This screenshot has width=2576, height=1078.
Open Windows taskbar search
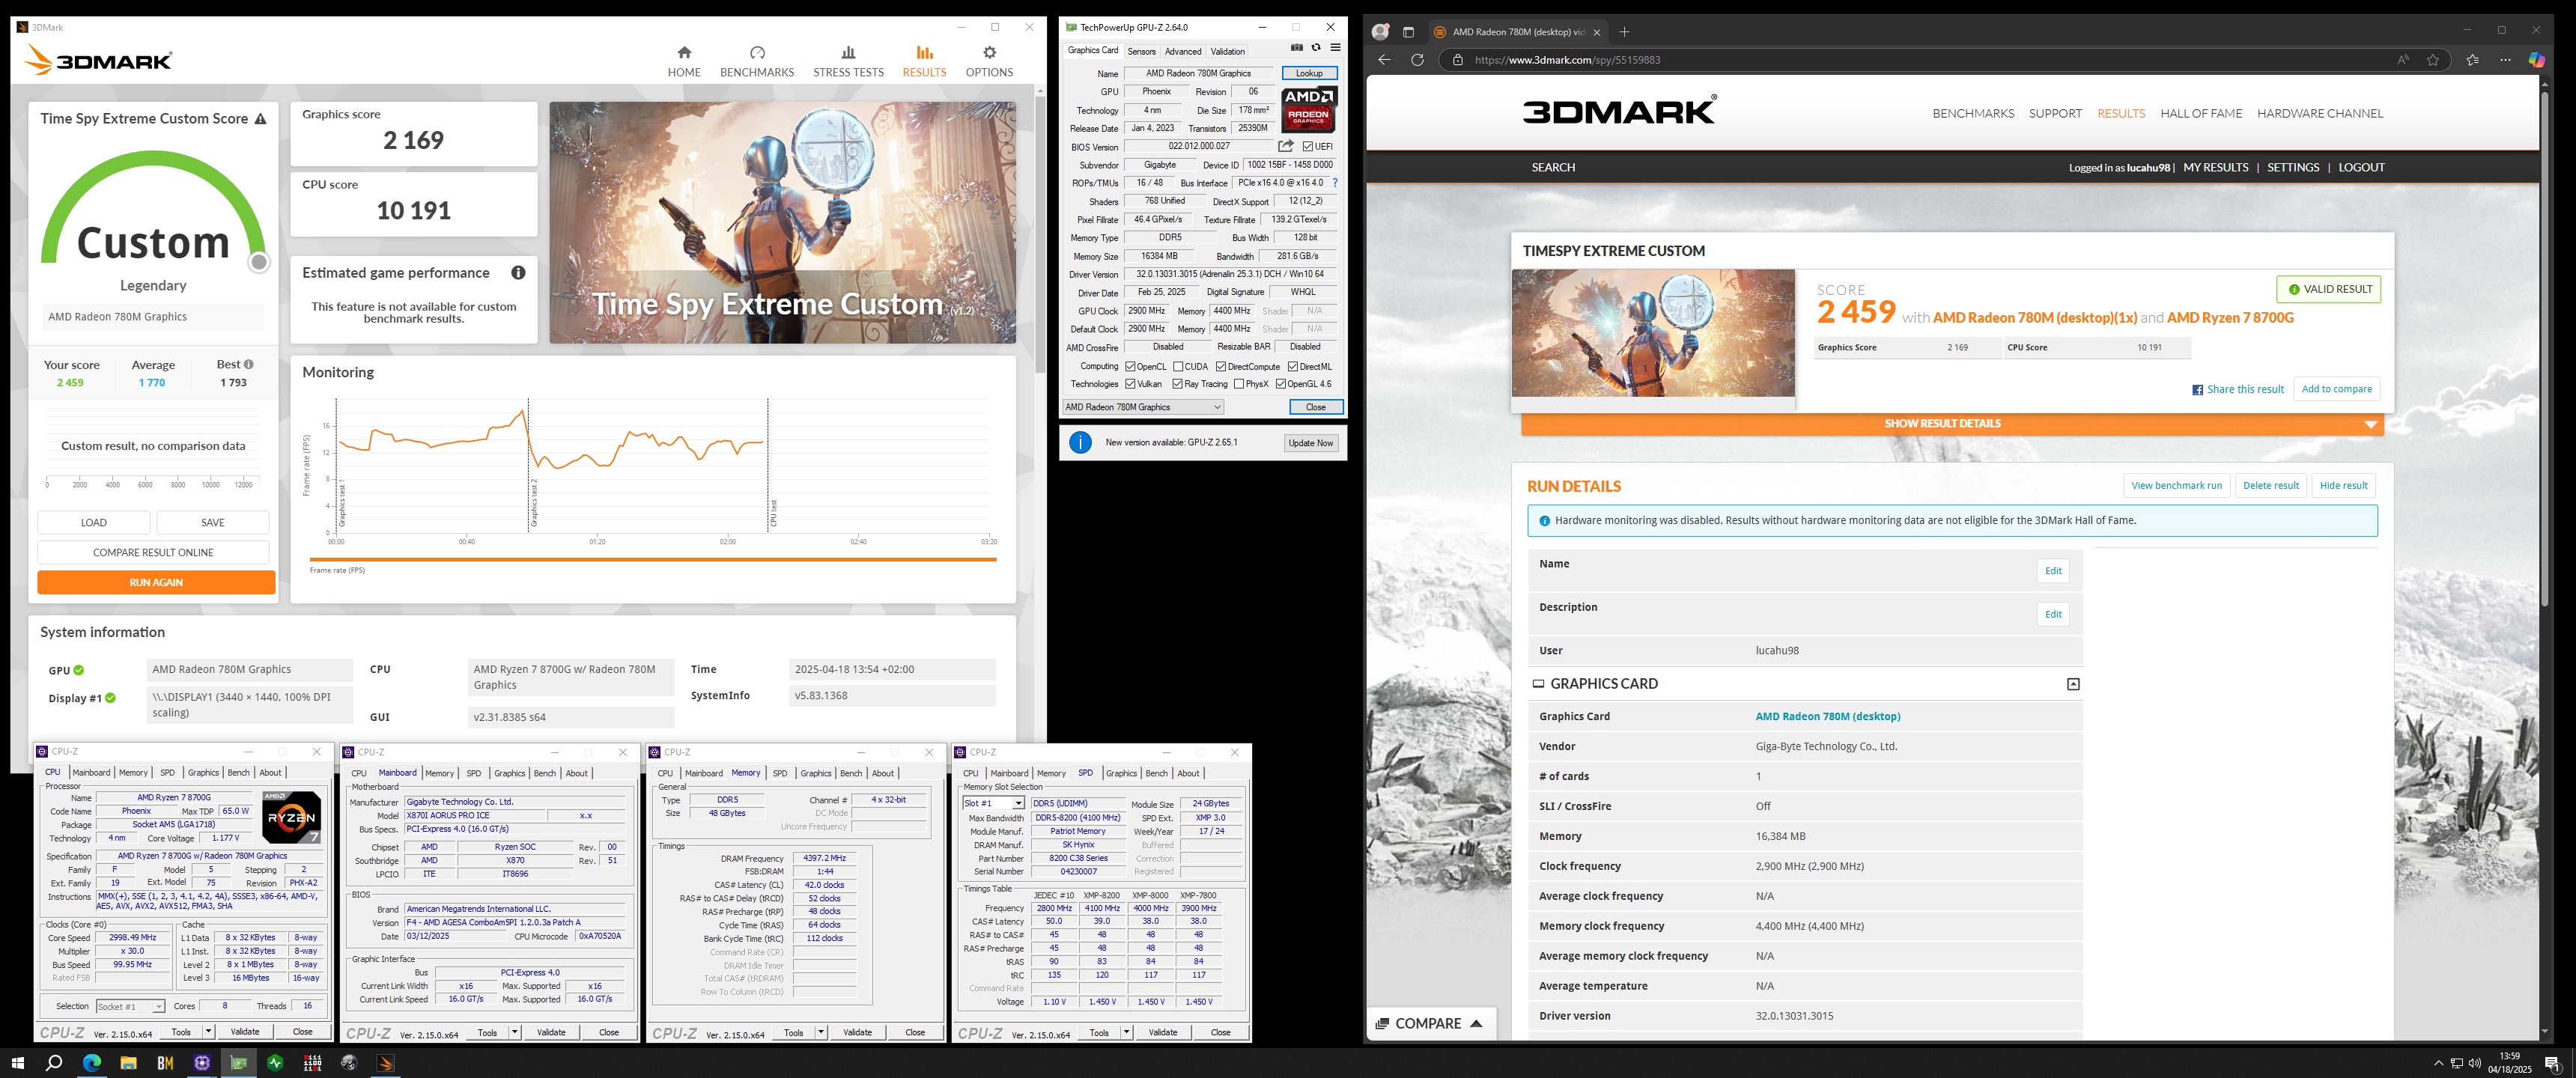(55, 1063)
